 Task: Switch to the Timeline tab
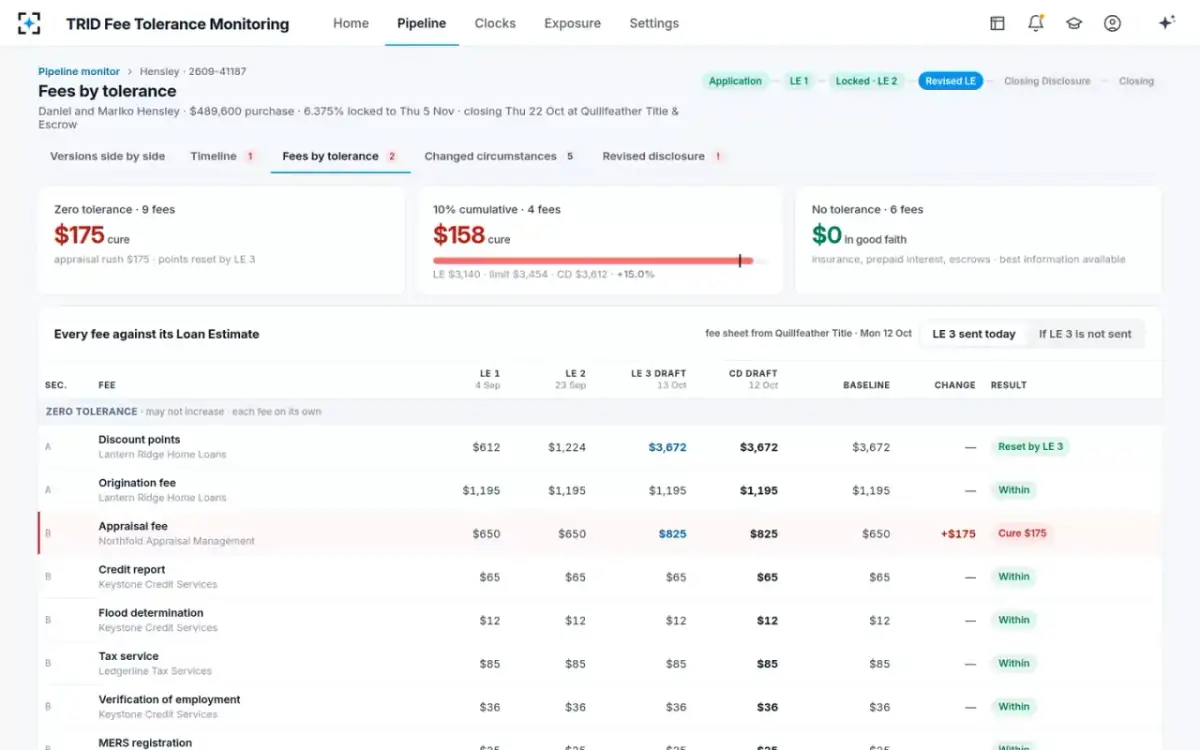pos(223,156)
